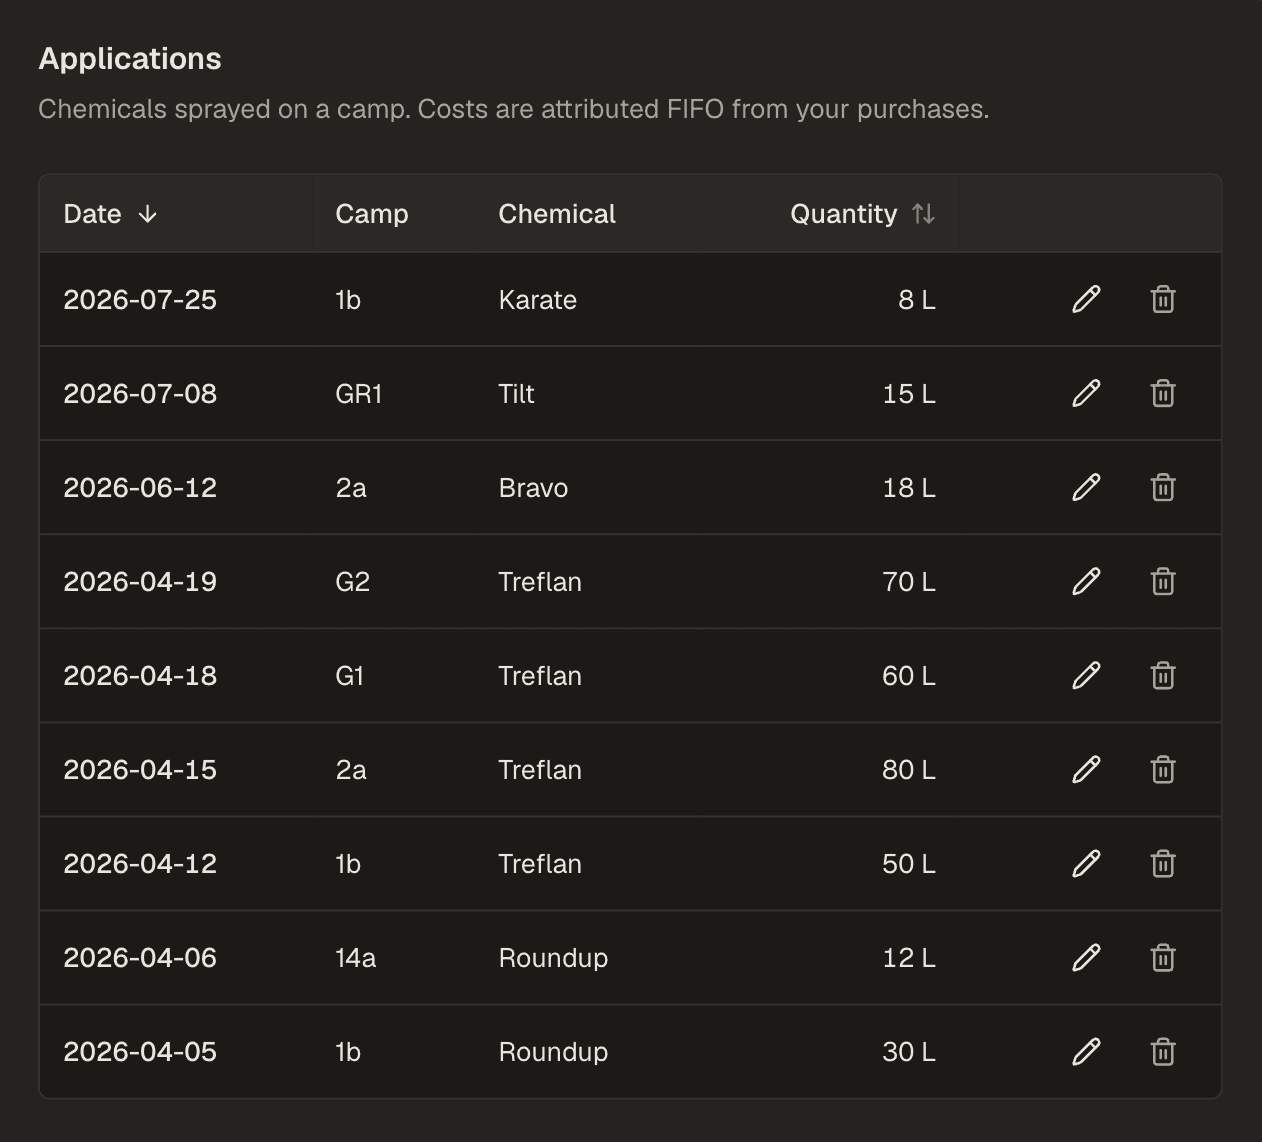The height and width of the screenshot is (1142, 1262).
Task: Delete the Bravo application row
Action: (x=1162, y=487)
